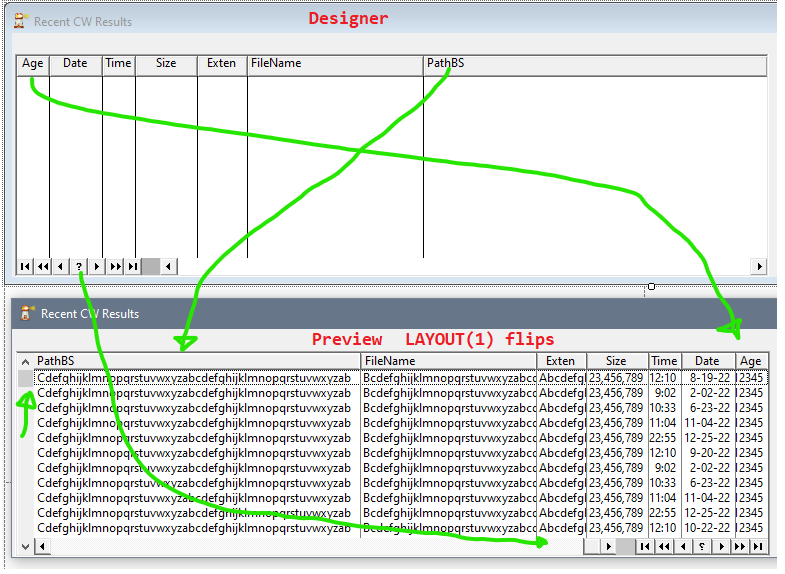Click the Preview horizontal scrollbar thumb
785x574 pixels.
624,546
